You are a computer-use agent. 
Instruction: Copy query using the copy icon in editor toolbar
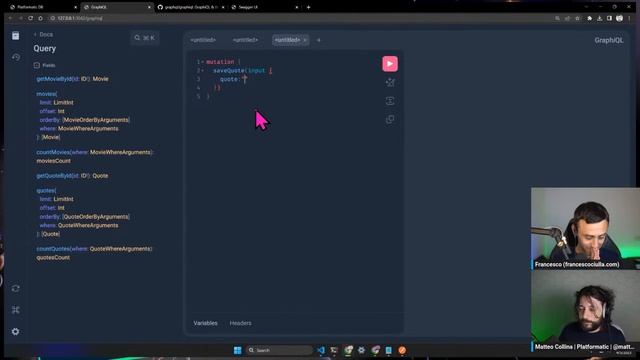(390, 120)
